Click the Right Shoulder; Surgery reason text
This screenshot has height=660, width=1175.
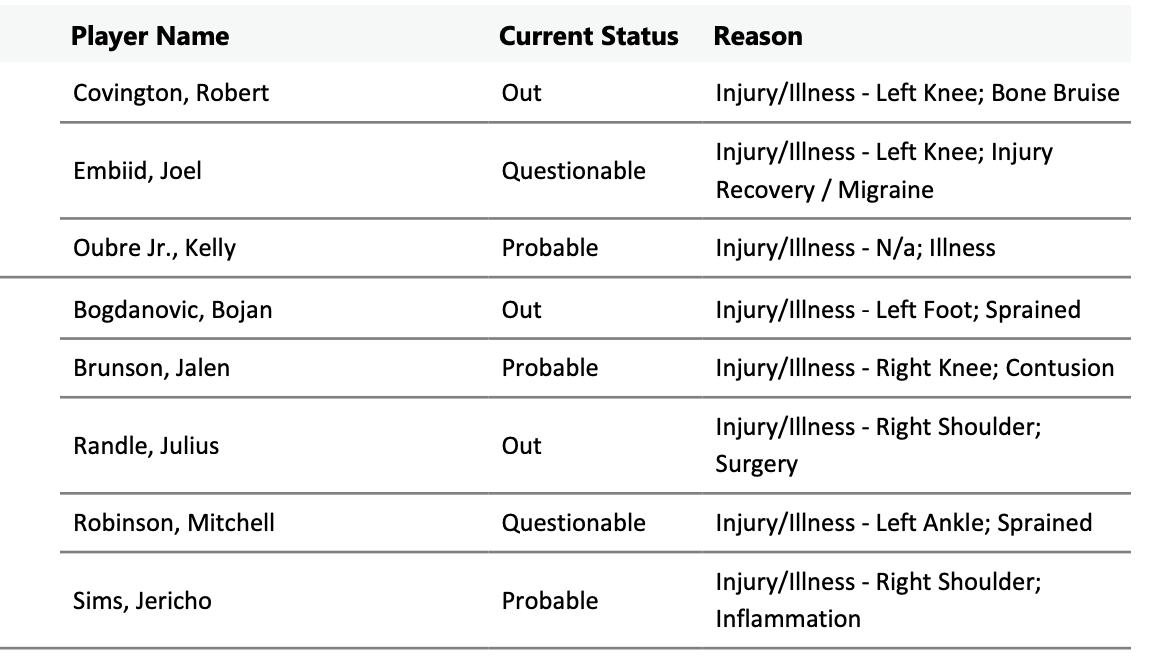[878, 446]
